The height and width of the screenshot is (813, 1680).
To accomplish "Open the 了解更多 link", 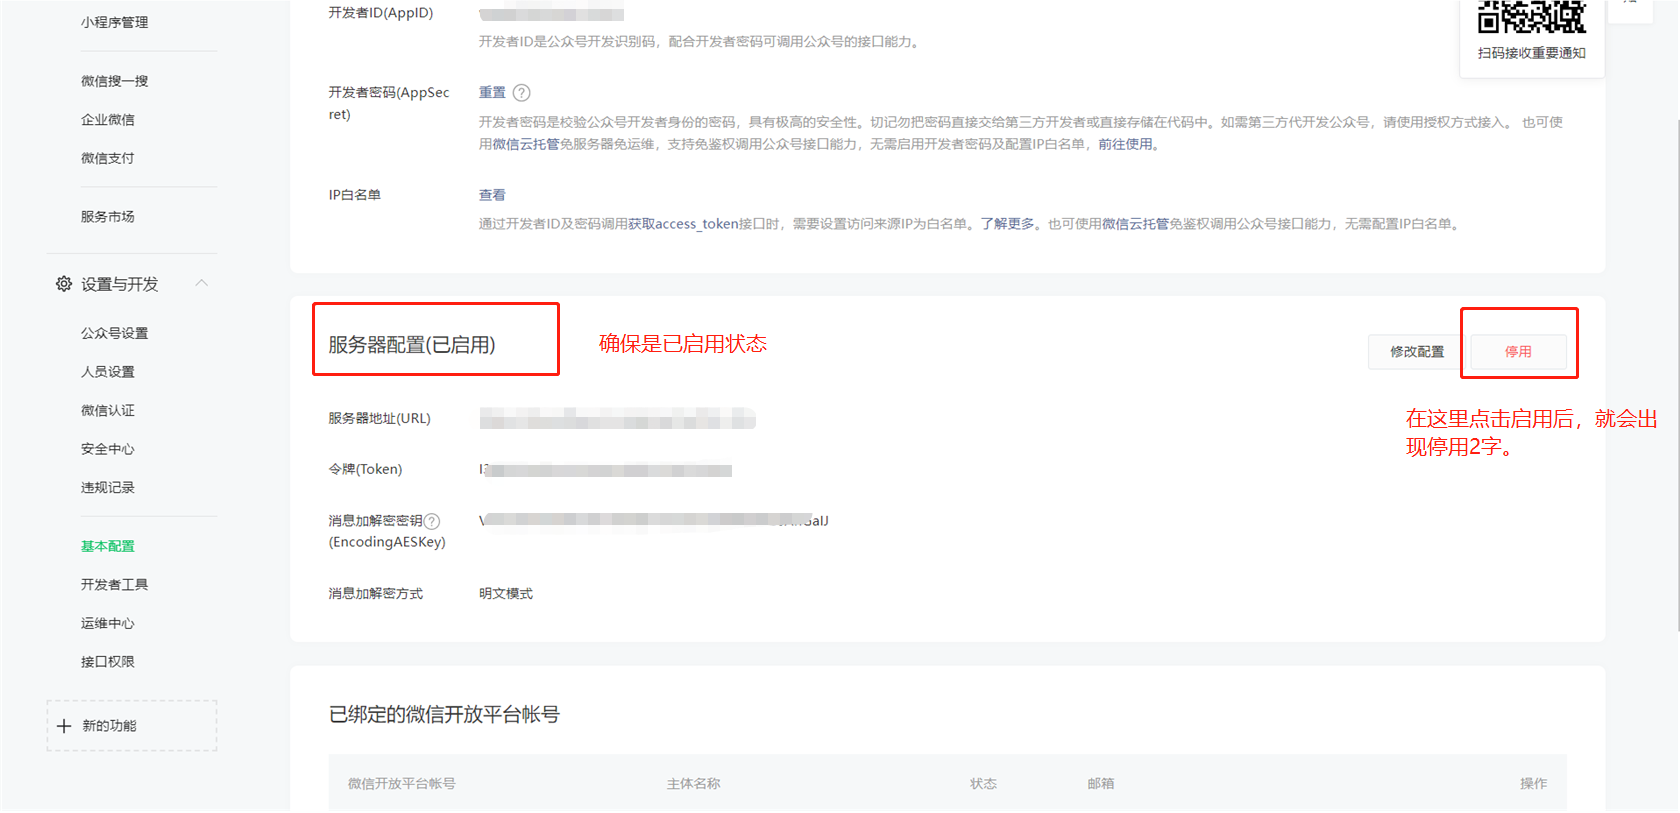I will click(x=1007, y=224).
